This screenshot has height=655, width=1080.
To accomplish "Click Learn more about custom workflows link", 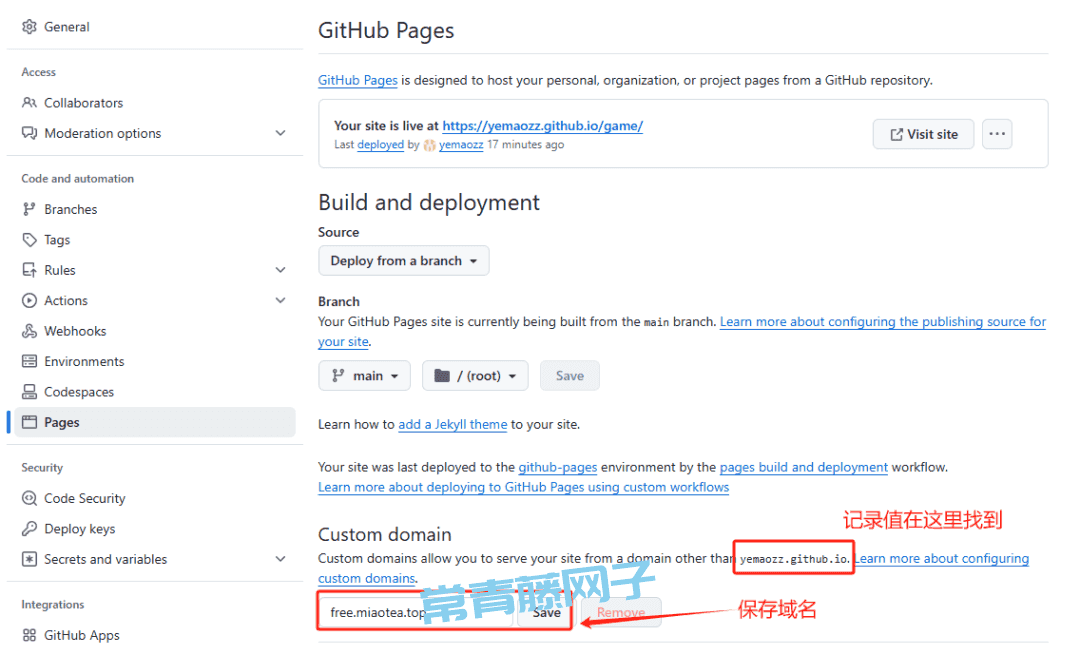I will coord(523,487).
